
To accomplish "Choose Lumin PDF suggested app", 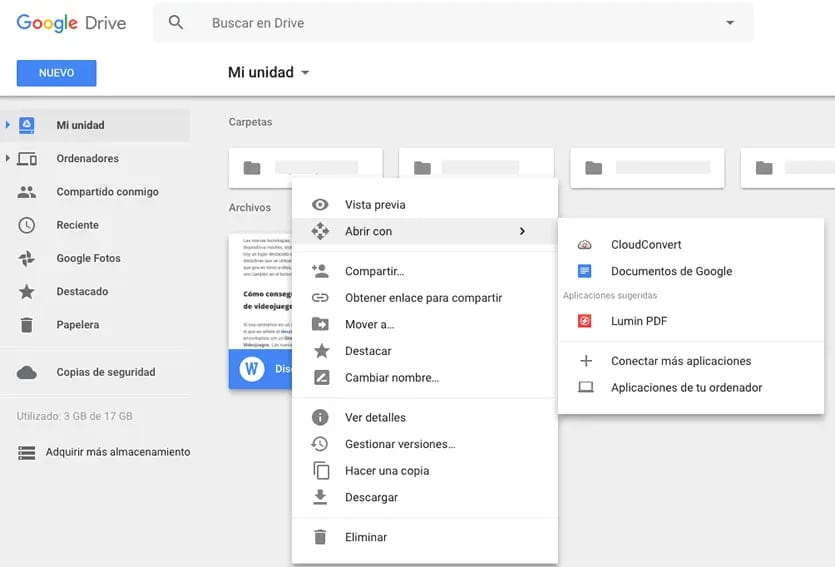I will (691, 321).
